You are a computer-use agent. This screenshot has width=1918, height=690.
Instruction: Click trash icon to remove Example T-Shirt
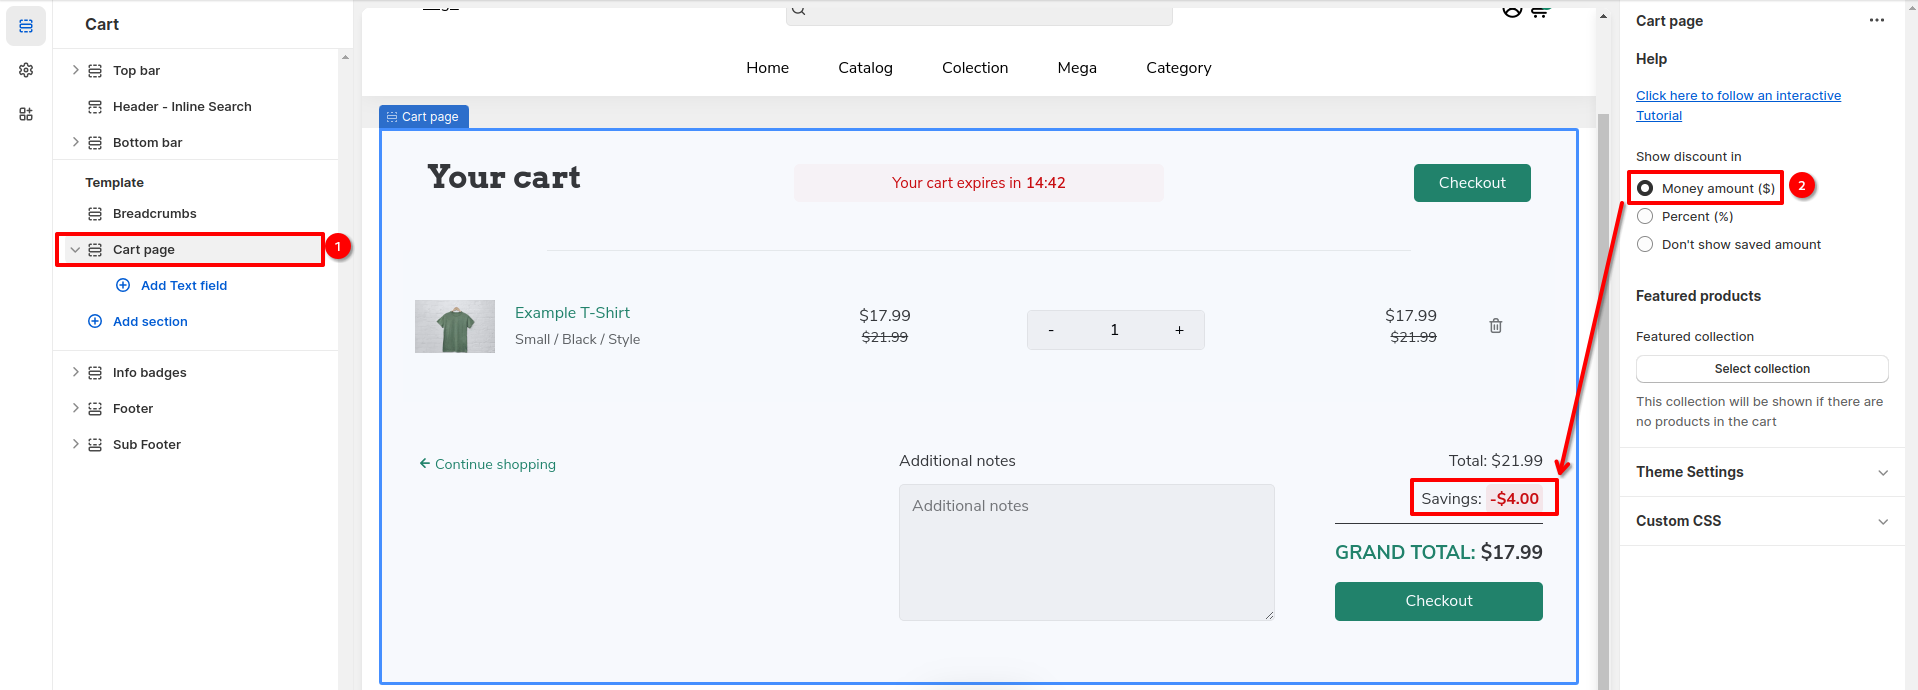1495,326
